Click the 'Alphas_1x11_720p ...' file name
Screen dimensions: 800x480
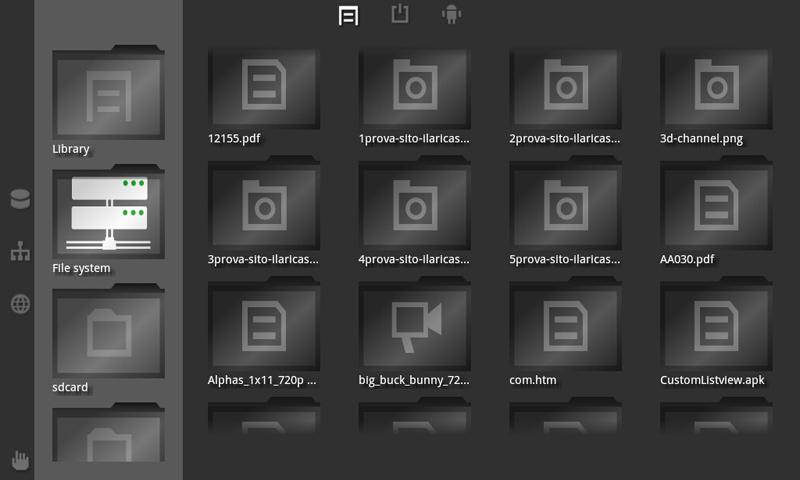[x=262, y=380]
